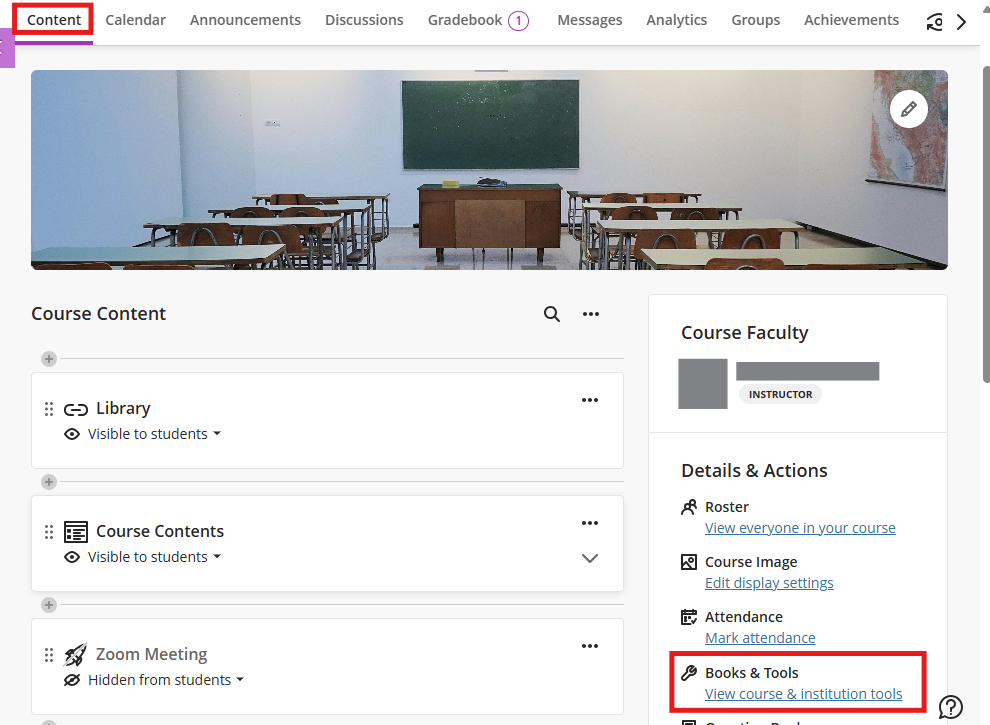This screenshot has height=725, width=990.
Task: Open the Achievements tab
Action: 851,20
